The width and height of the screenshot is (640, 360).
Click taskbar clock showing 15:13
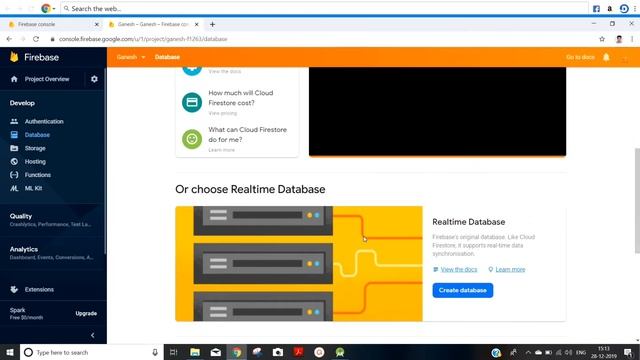click(x=604, y=352)
